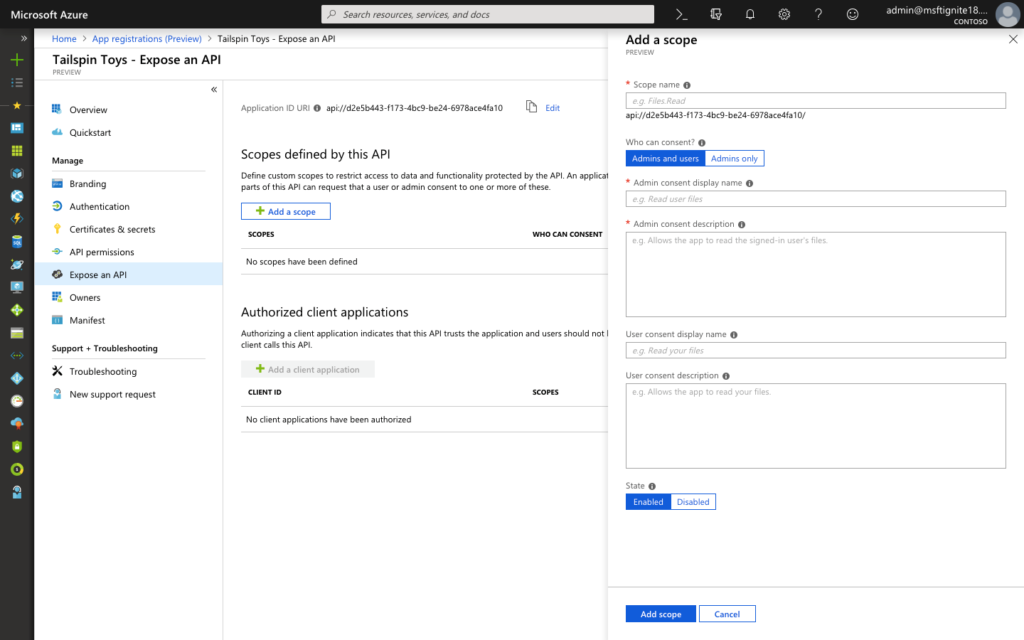Open the API permissions menu item
The image size is (1024, 640).
point(101,252)
